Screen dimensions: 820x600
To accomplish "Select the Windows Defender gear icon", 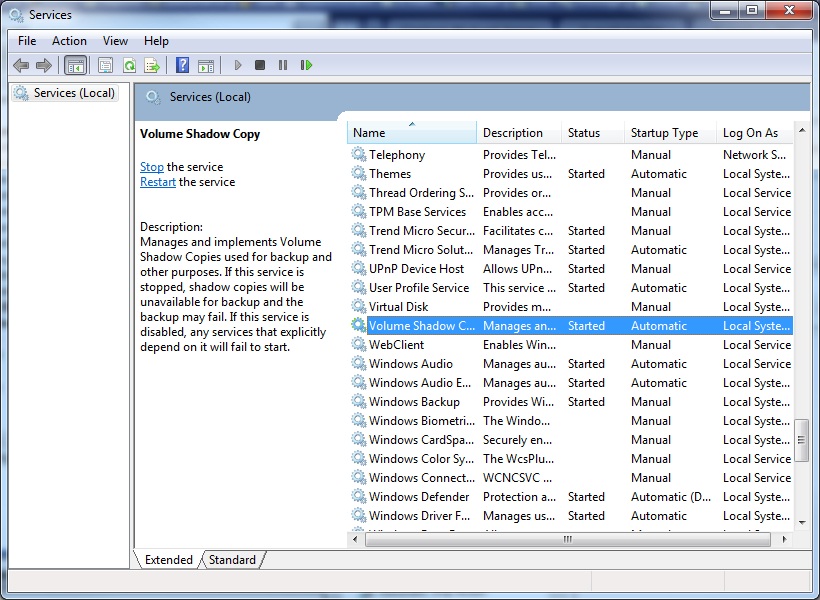I will click(x=359, y=496).
